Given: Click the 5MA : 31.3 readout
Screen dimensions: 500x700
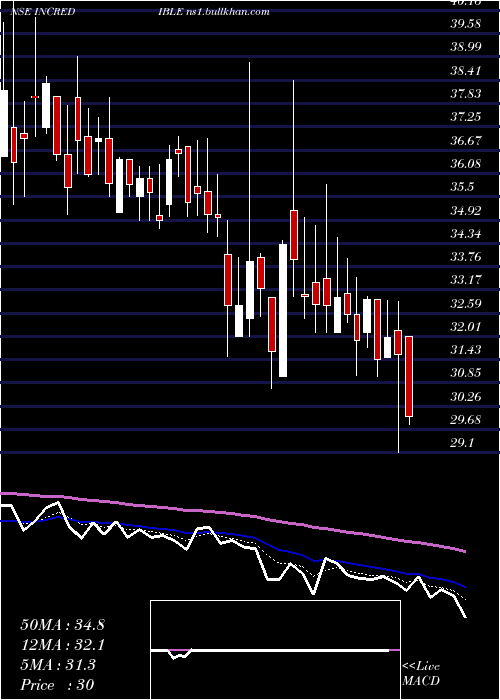Looking at the screenshot, I should (x=58, y=665).
